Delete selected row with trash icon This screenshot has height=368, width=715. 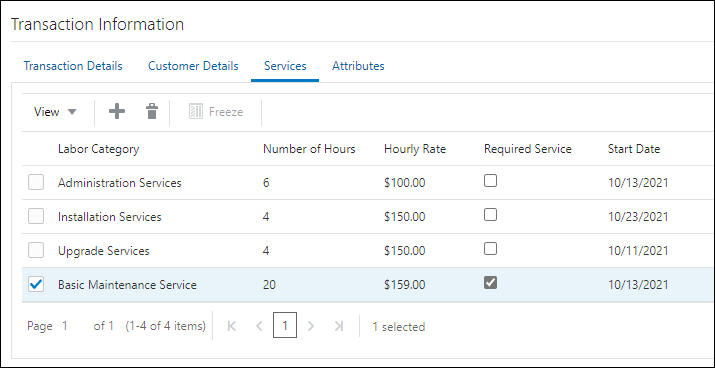151,111
